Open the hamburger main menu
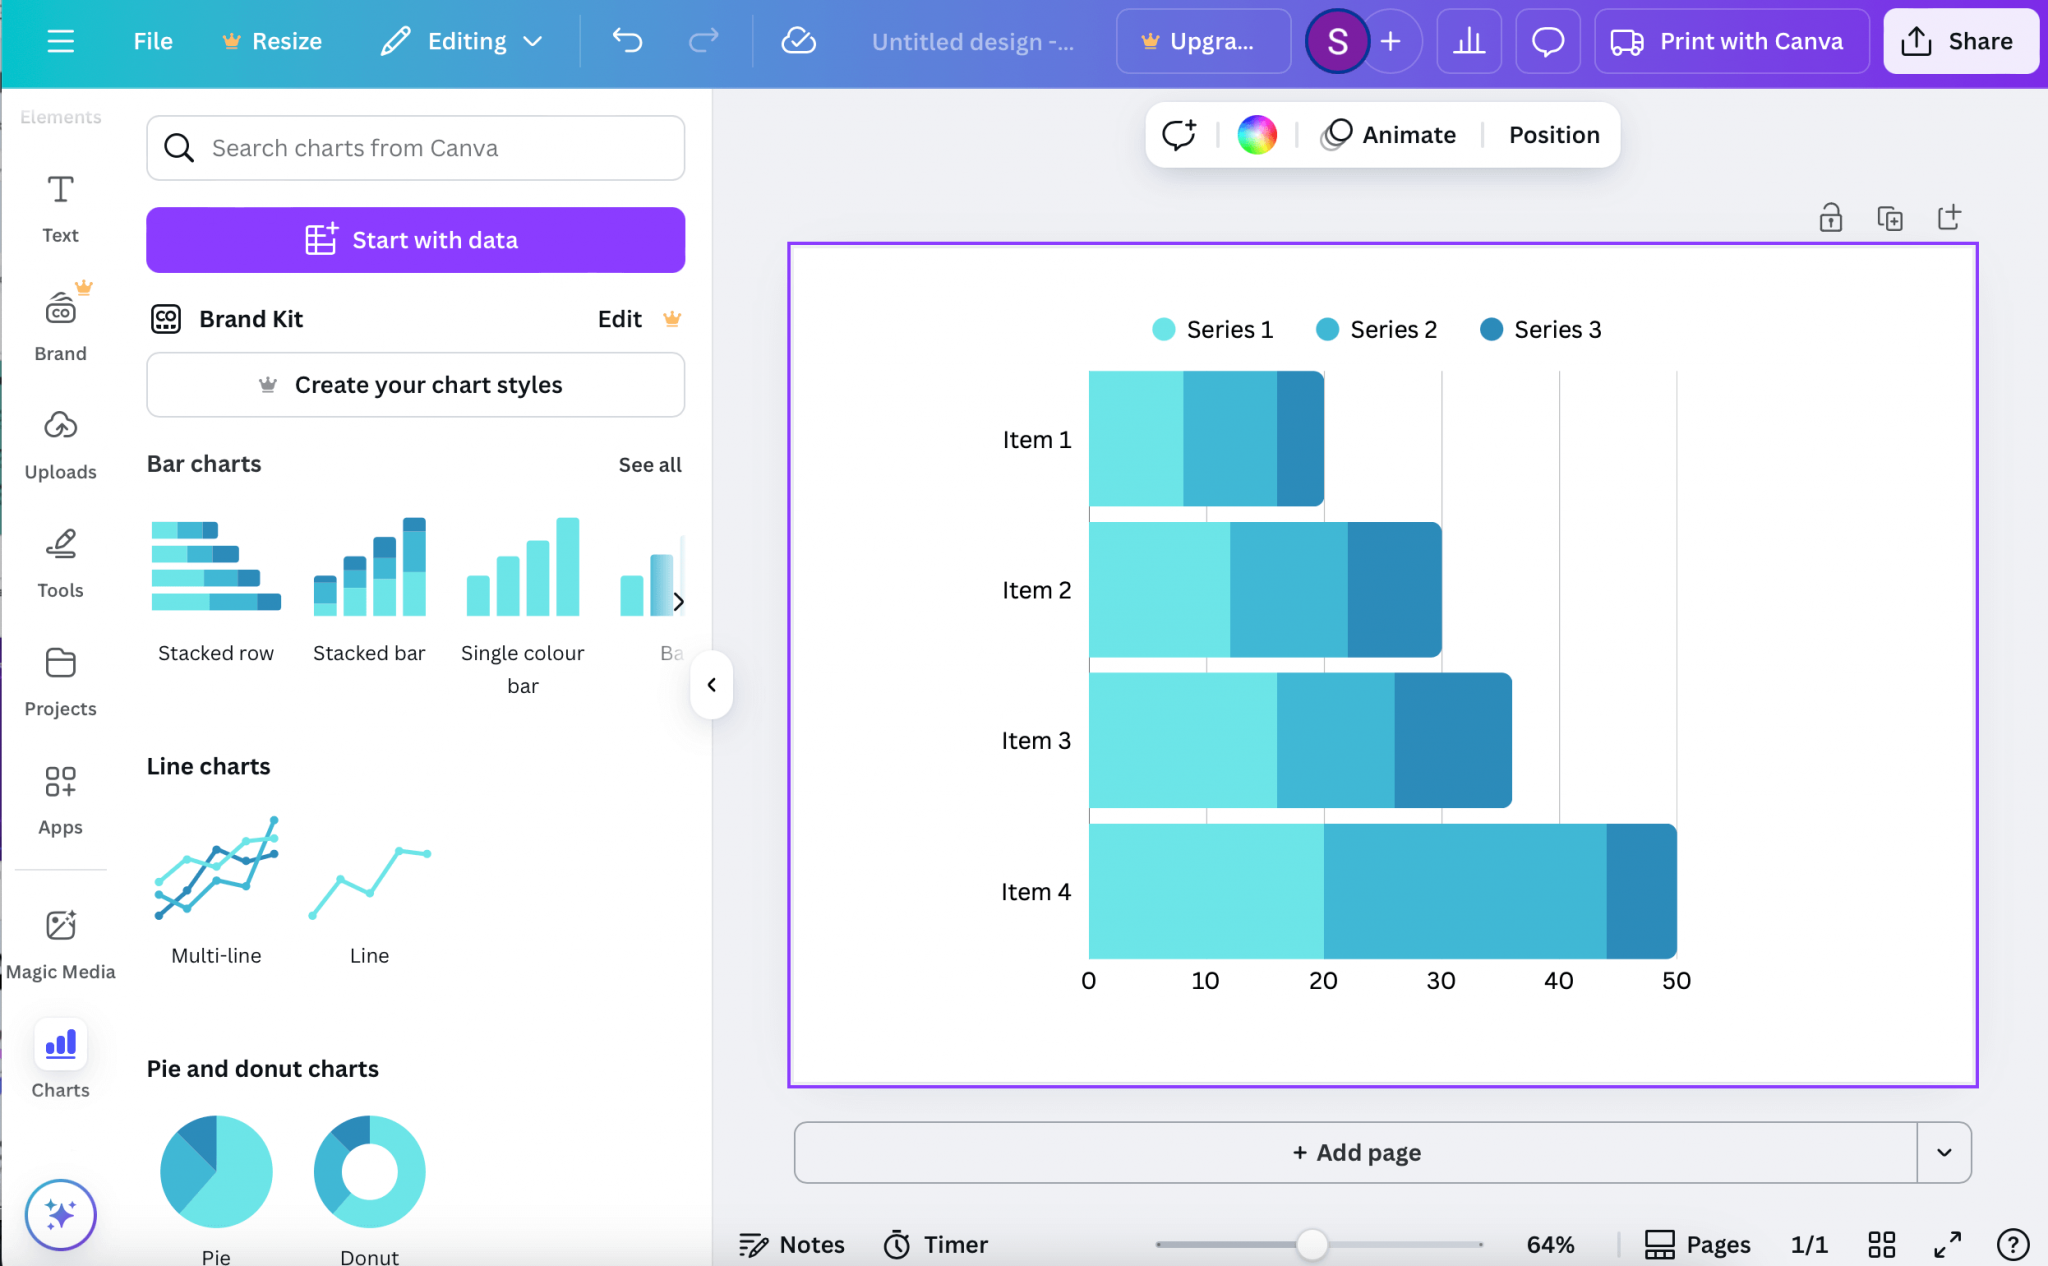The height and width of the screenshot is (1266, 2048). (x=60, y=41)
